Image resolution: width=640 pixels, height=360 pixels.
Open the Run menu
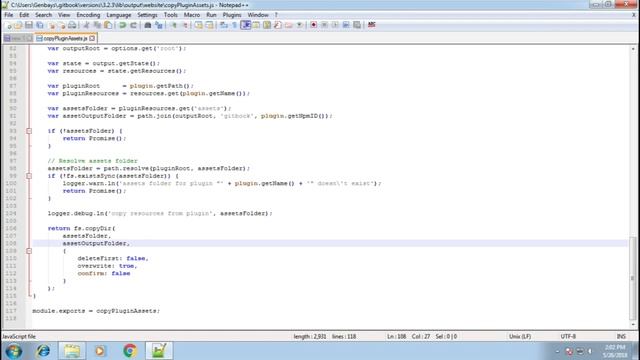click(211, 15)
